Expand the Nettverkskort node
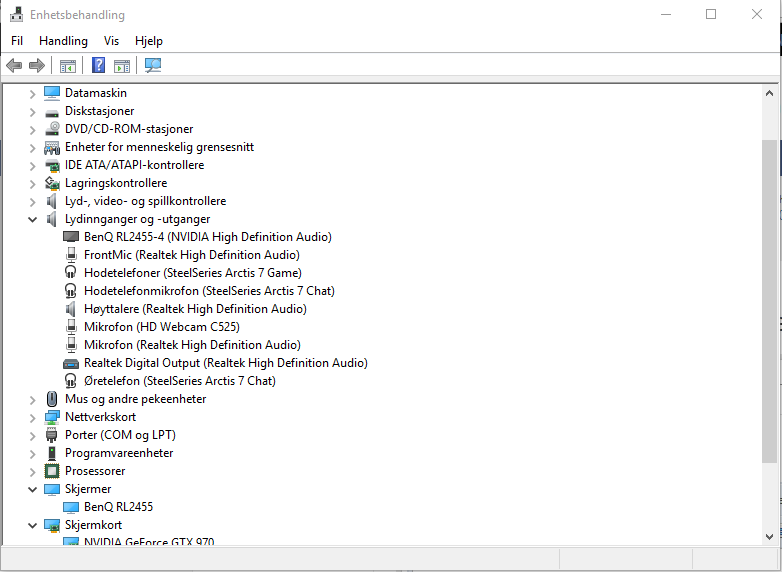 click(x=32, y=418)
